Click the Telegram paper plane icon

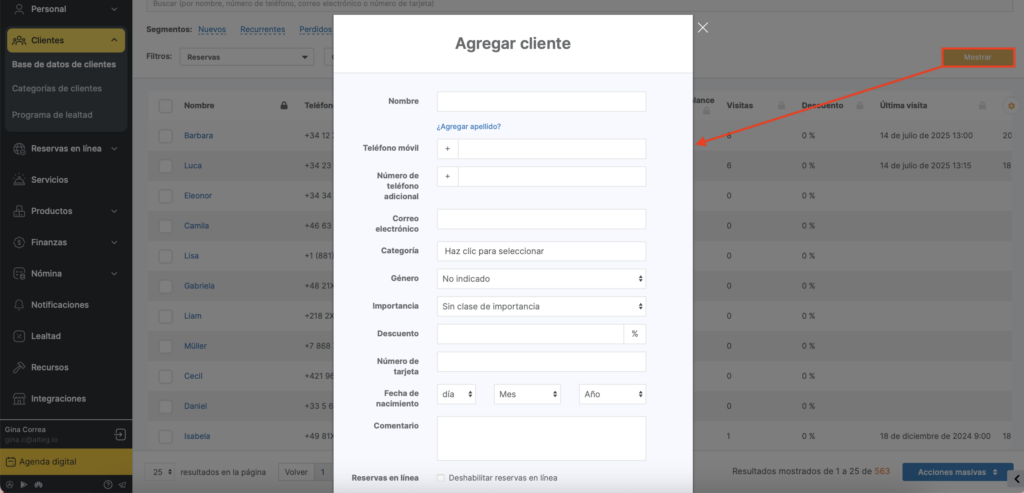pyautogui.click(x=122, y=485)
